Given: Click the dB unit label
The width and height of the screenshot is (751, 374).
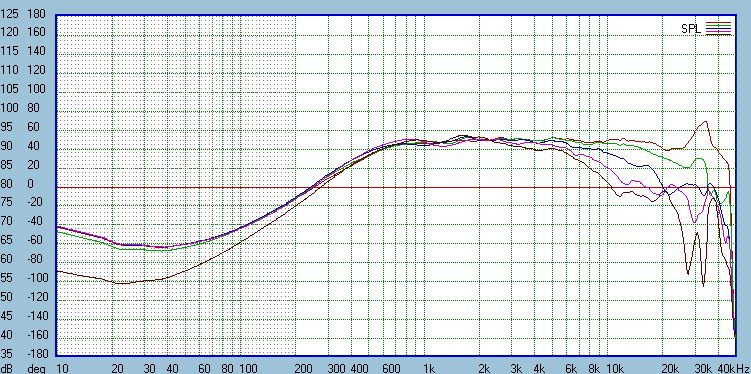Looking at the screenshot, I should pos(8,368).
